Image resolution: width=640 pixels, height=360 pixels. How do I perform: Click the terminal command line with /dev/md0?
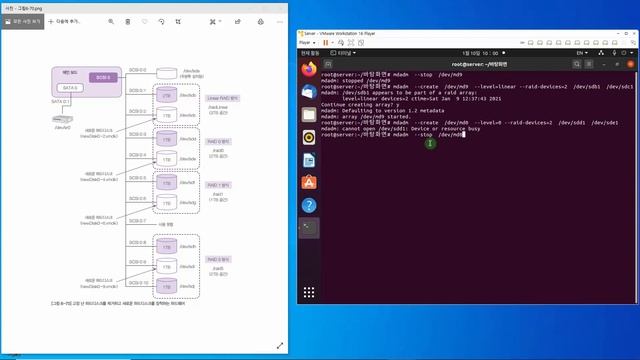[393, 135]
